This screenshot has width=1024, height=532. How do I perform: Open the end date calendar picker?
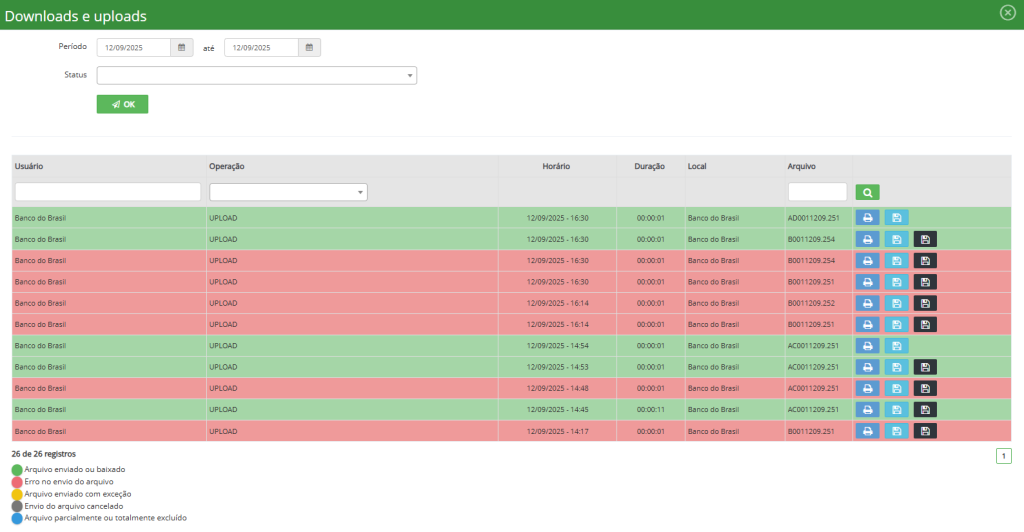point(309,47)
